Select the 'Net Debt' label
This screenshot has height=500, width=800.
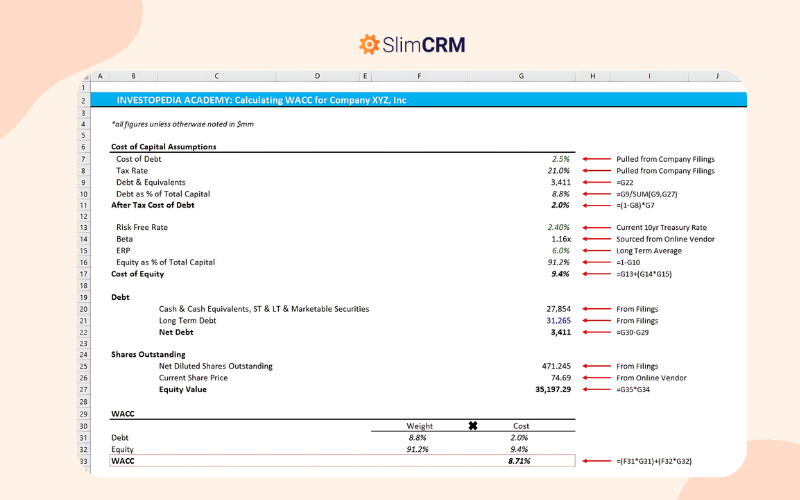176,332
